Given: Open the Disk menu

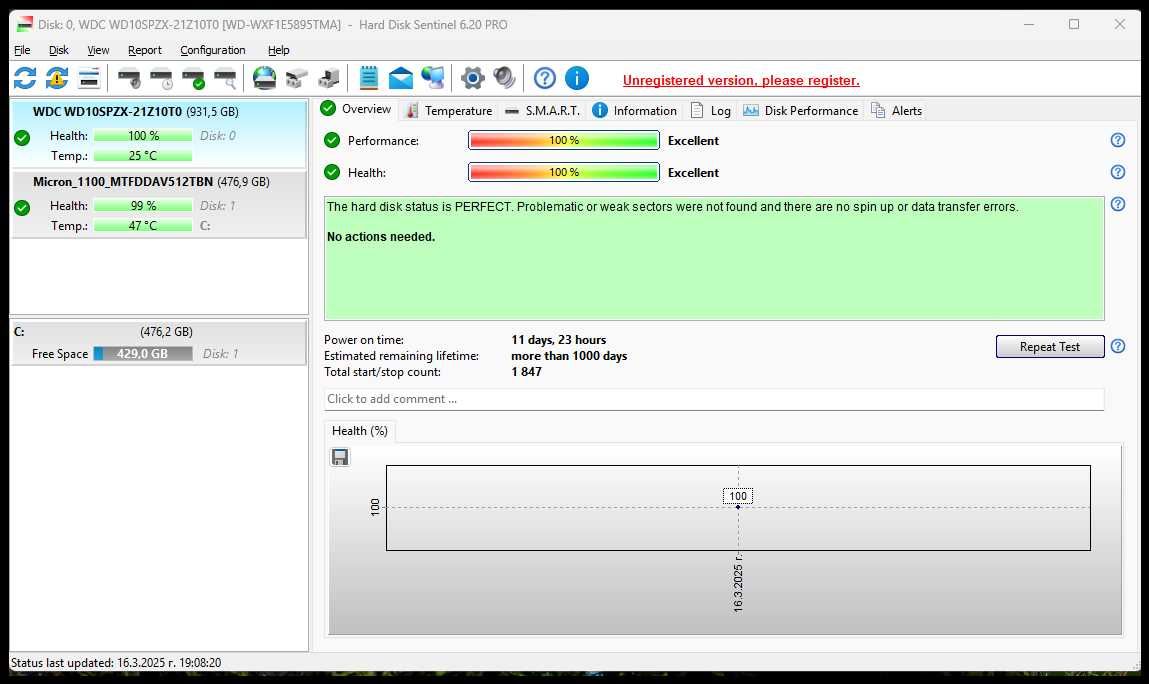Looking at the screenshot, I should [59, 50].
